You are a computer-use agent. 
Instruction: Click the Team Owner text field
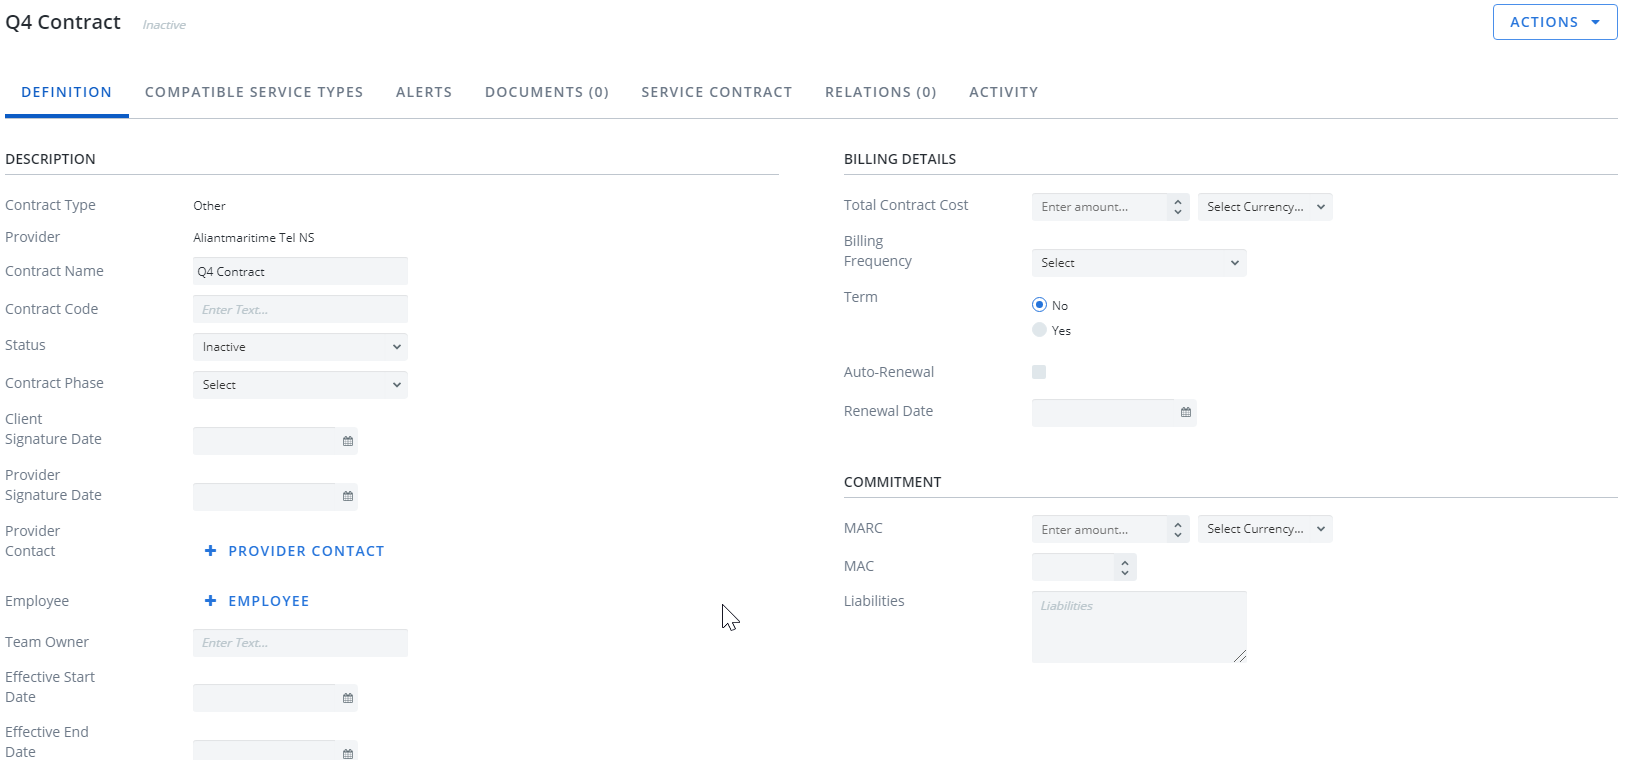(x=300, y=643)
